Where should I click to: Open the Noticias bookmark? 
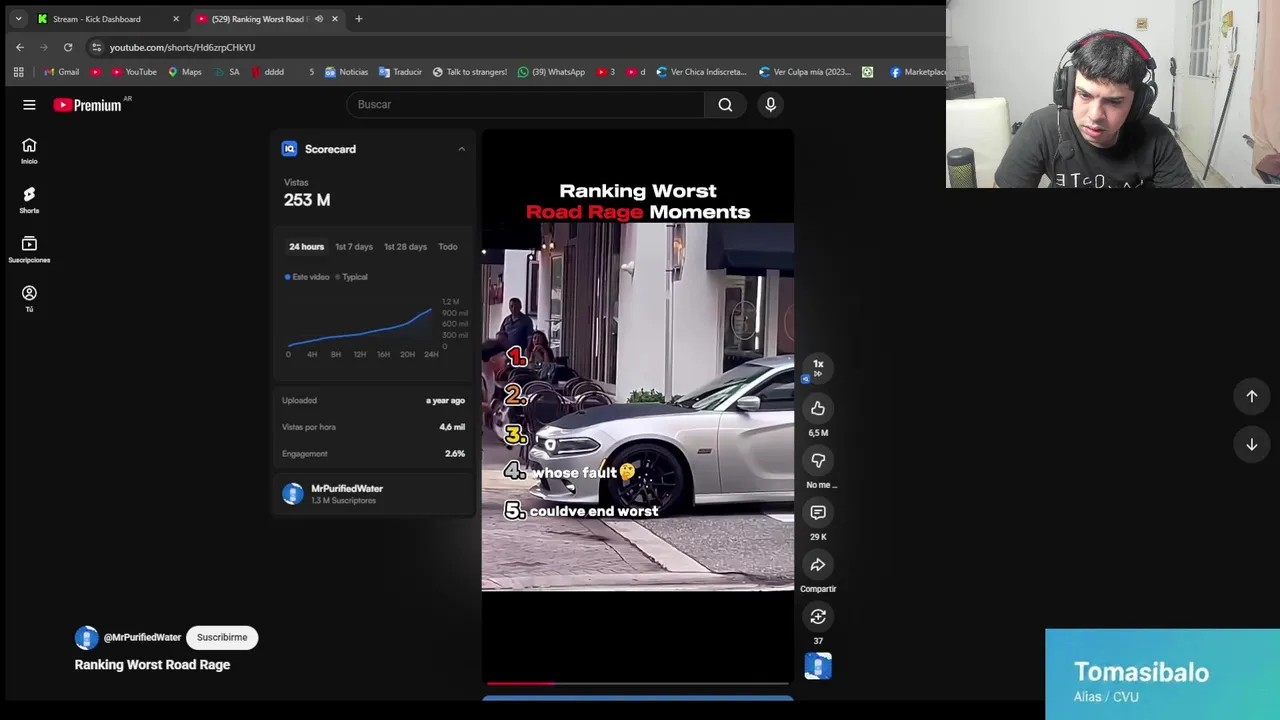pyautogui.click(x=346, y=72)
